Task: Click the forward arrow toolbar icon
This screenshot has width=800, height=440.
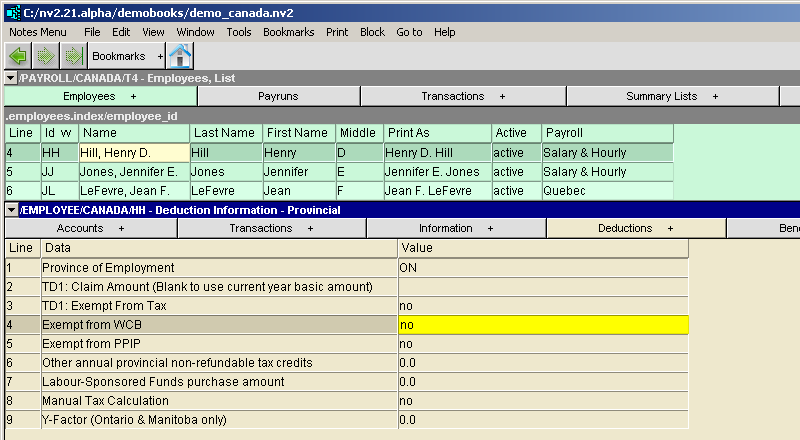Action: point(45,56)
